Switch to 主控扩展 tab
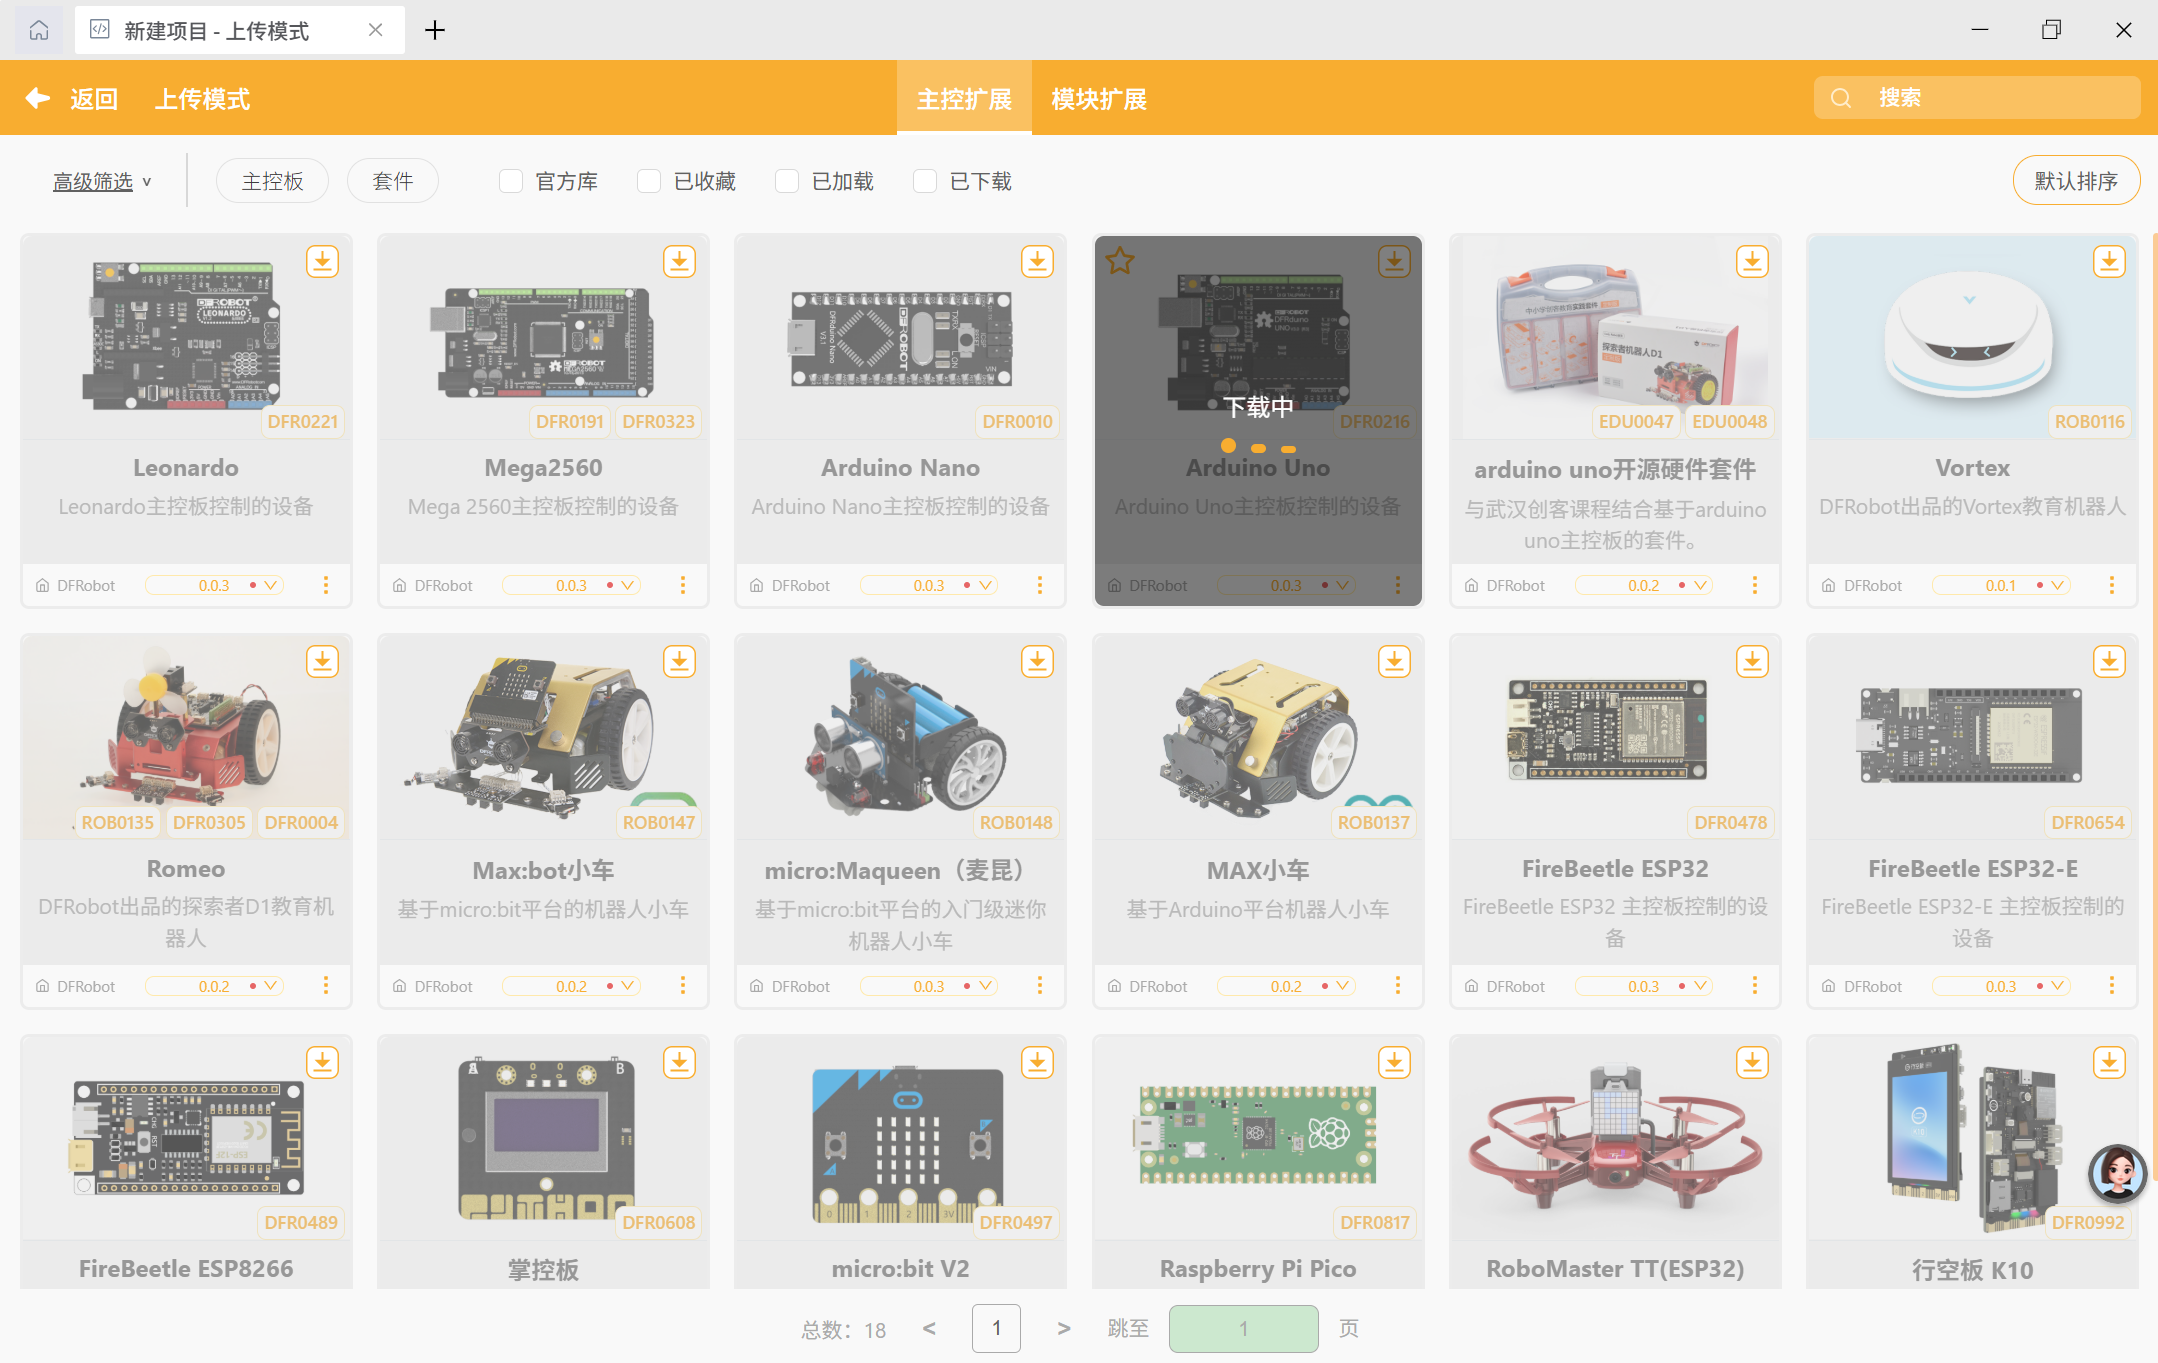Screen dimensions: 2158x1363 (x=964, y=98)
